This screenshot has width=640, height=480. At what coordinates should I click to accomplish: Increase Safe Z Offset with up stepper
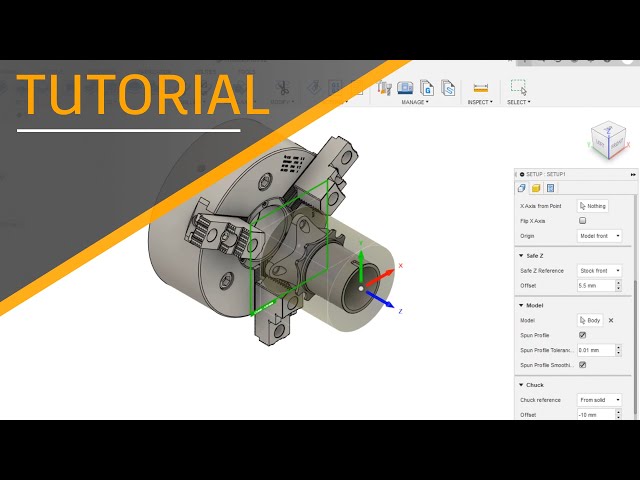[x=619, y=283]
